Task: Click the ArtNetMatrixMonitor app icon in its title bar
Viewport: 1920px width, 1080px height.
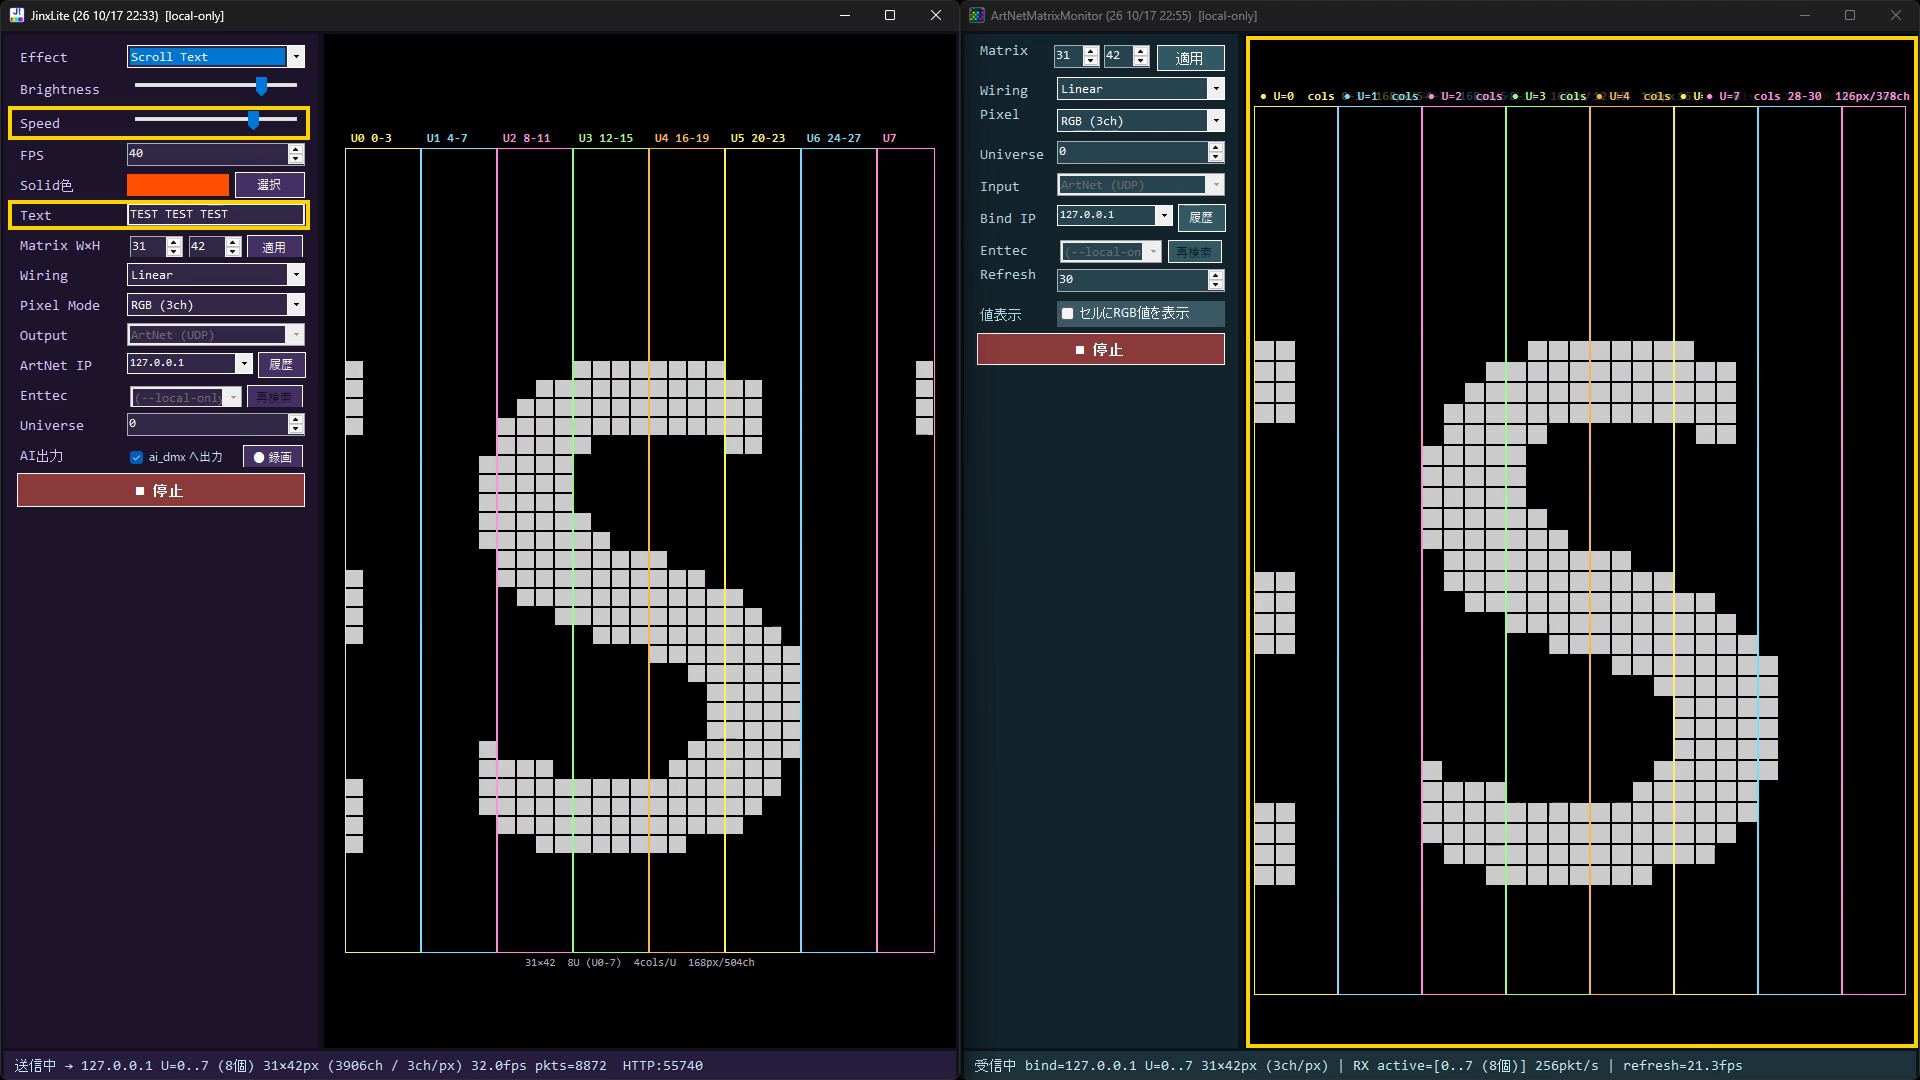Action: click(977, 15)
